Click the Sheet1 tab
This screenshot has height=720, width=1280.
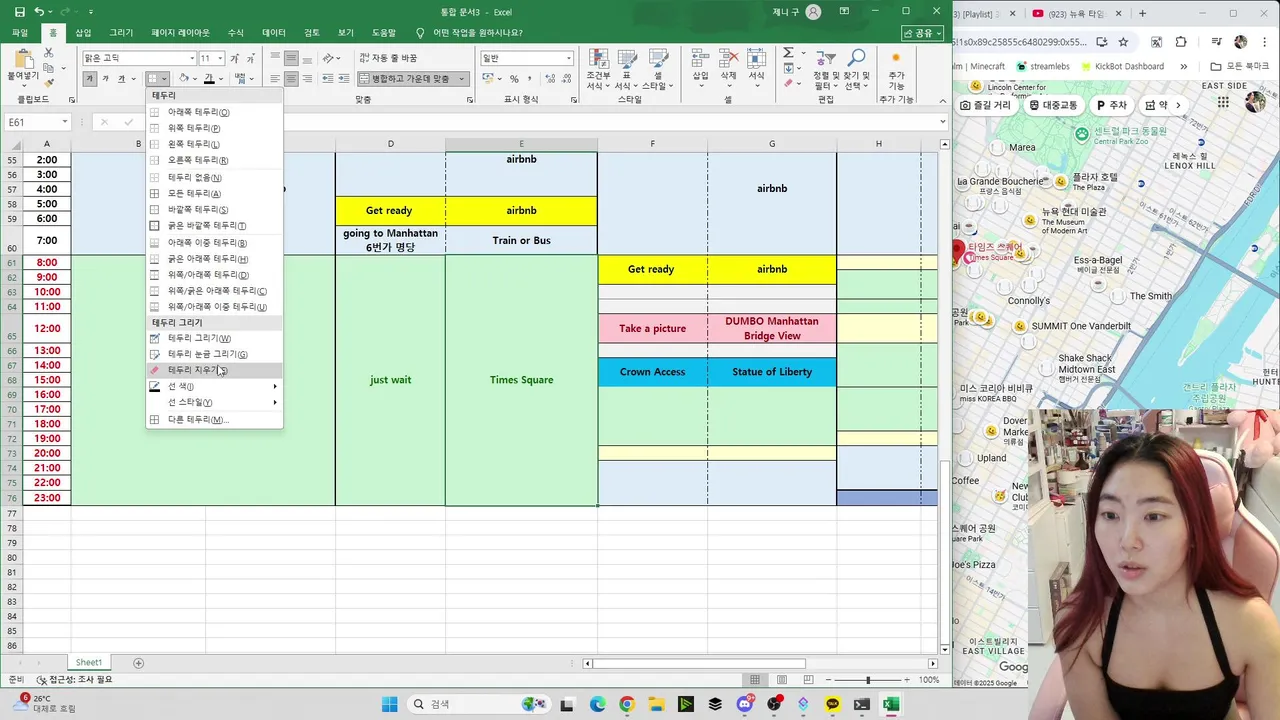click(89, 663)
